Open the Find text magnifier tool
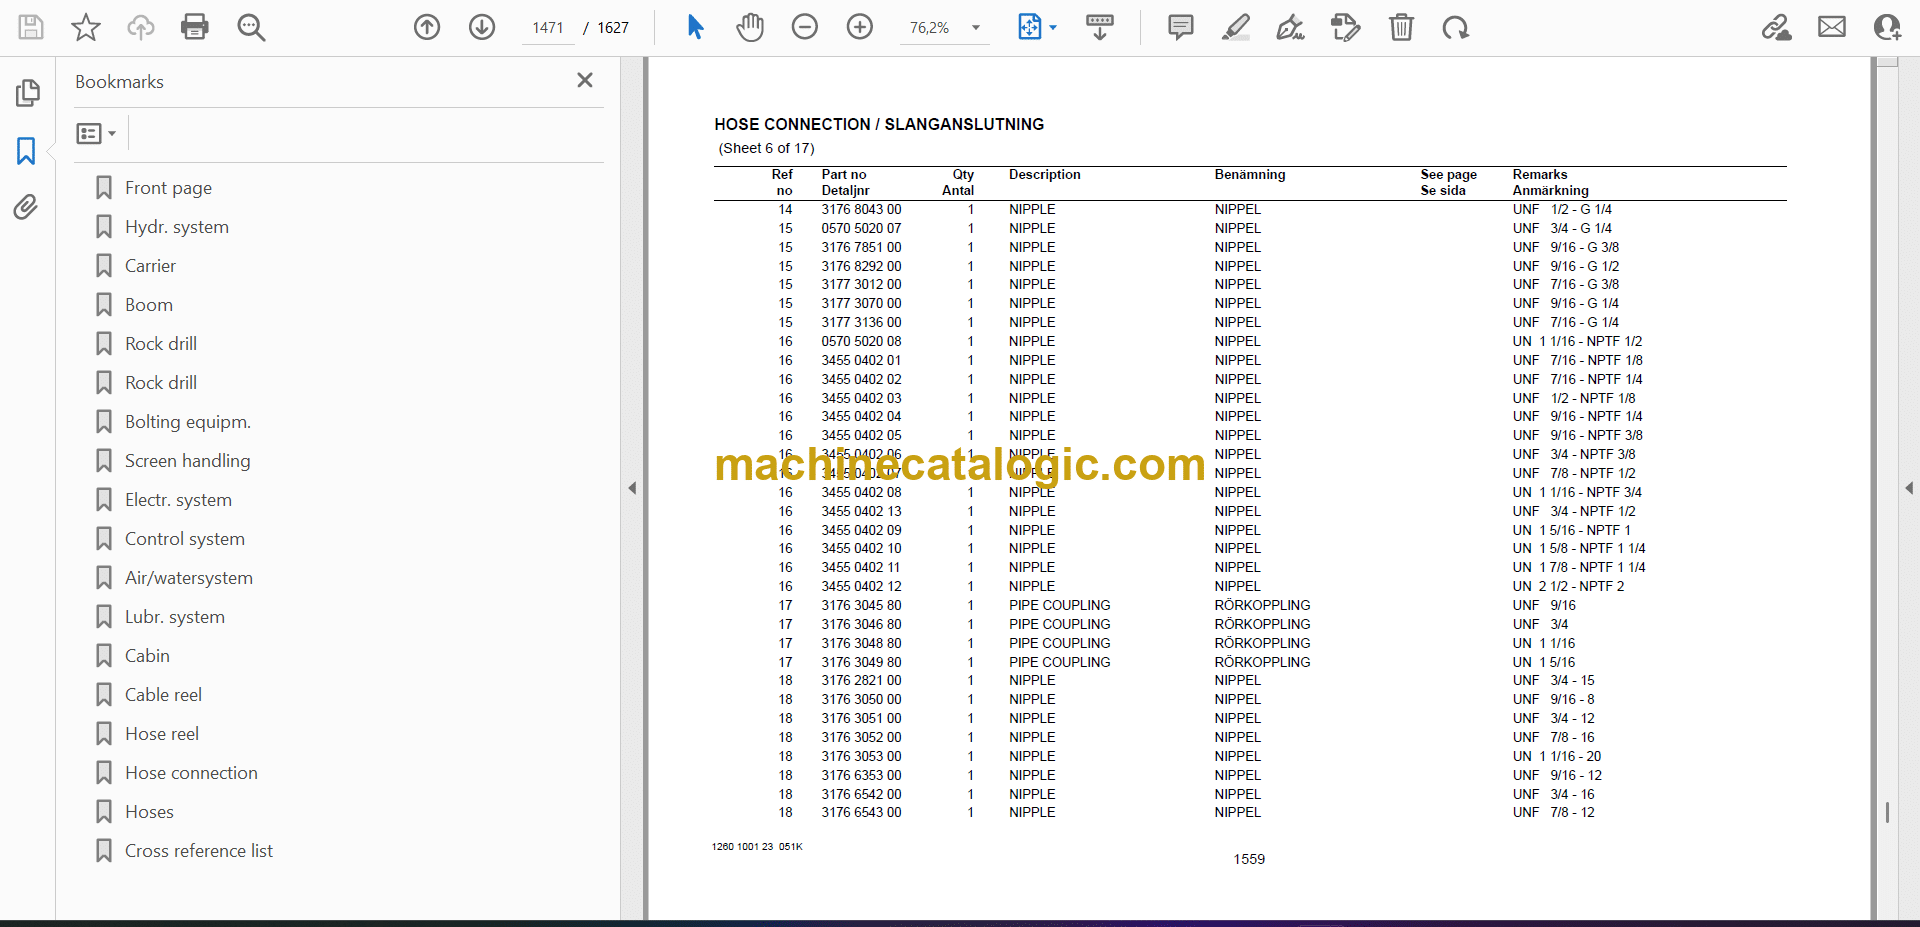This screenshot has width=1920, height=927. (251, 27)
